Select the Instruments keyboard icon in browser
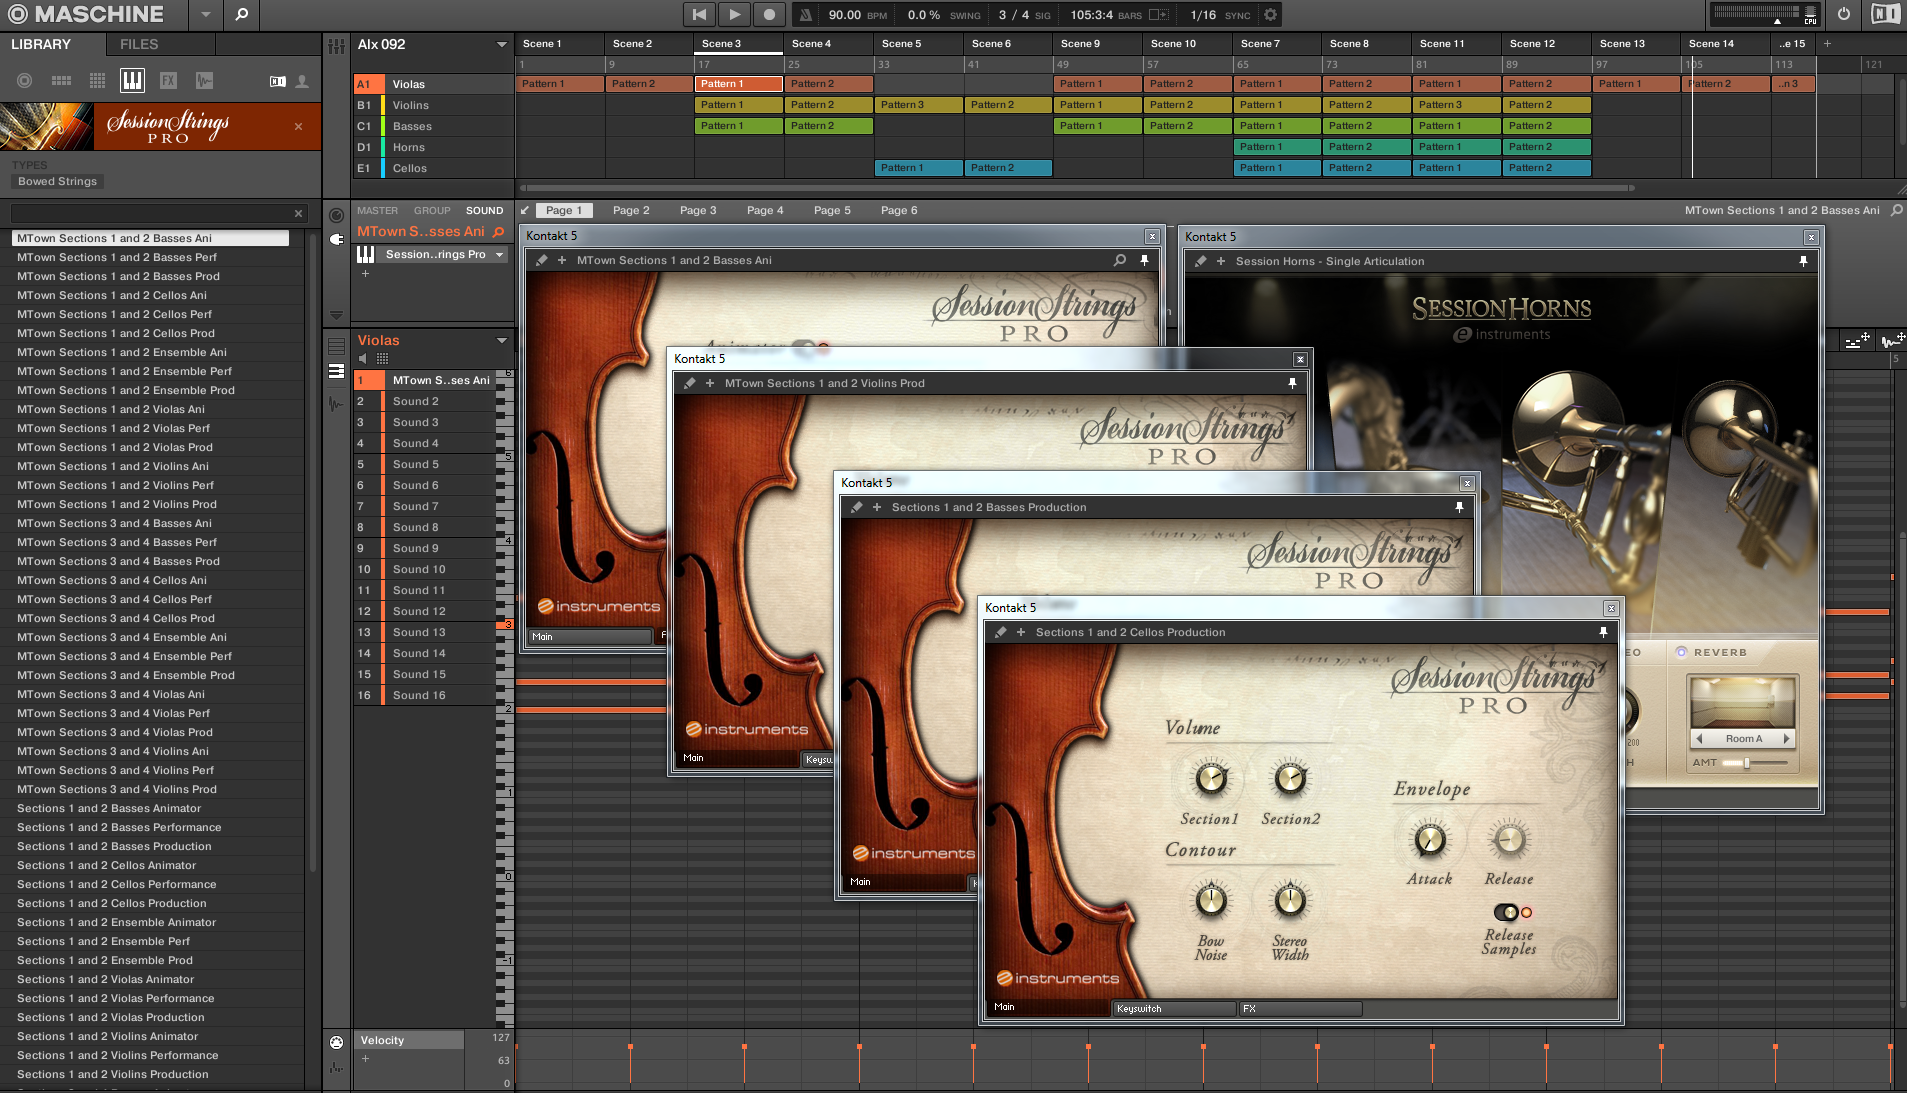Screen dimensions: 1907x1093 point(132,81)
